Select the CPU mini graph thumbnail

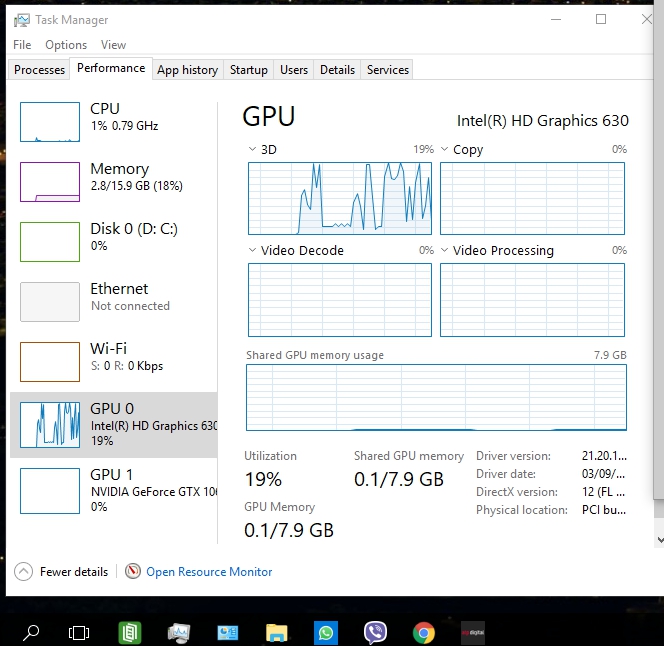tap(50, 122)
